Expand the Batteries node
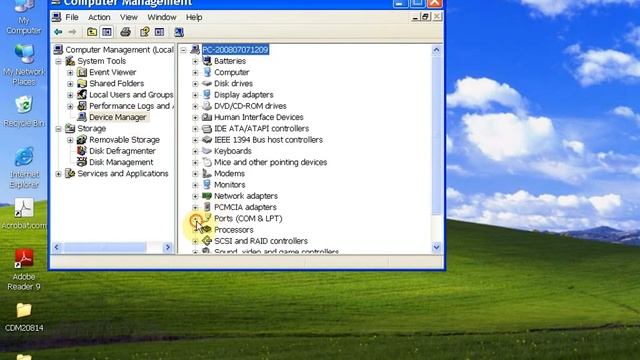This screenshot has height=360, width=640. (x=195, y=61)
